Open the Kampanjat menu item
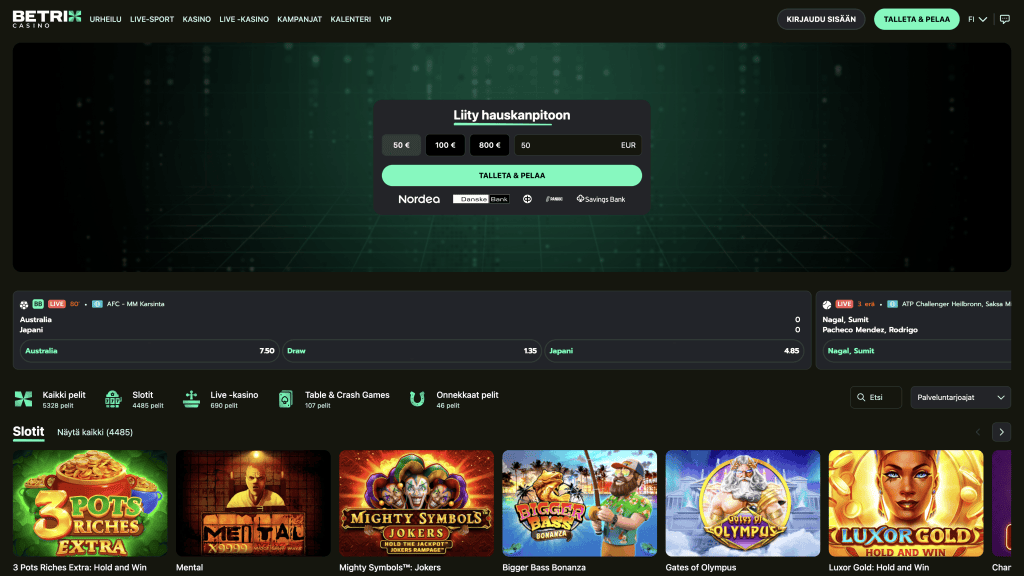The width and height of the screenshot is (1024, 576). [x=299, y=19]
